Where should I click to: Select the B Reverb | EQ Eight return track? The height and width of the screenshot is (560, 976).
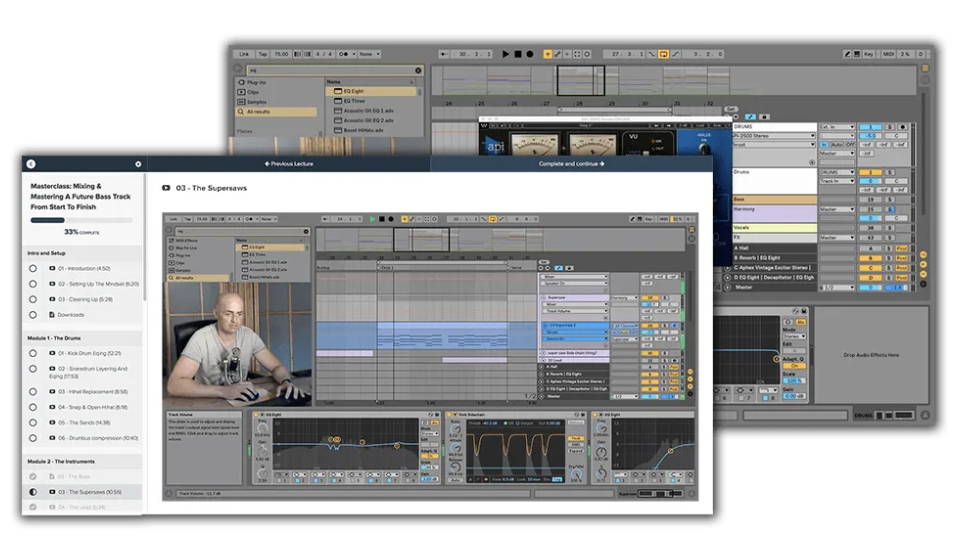click(774, 258)
